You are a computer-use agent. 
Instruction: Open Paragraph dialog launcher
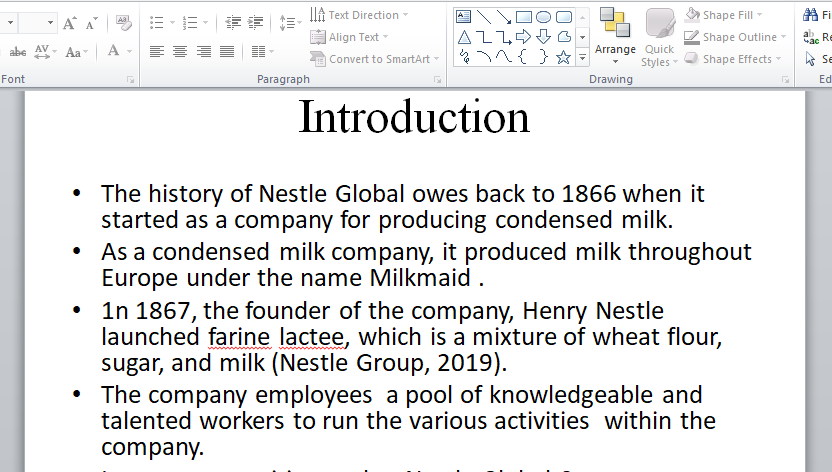tap(437, 80)
